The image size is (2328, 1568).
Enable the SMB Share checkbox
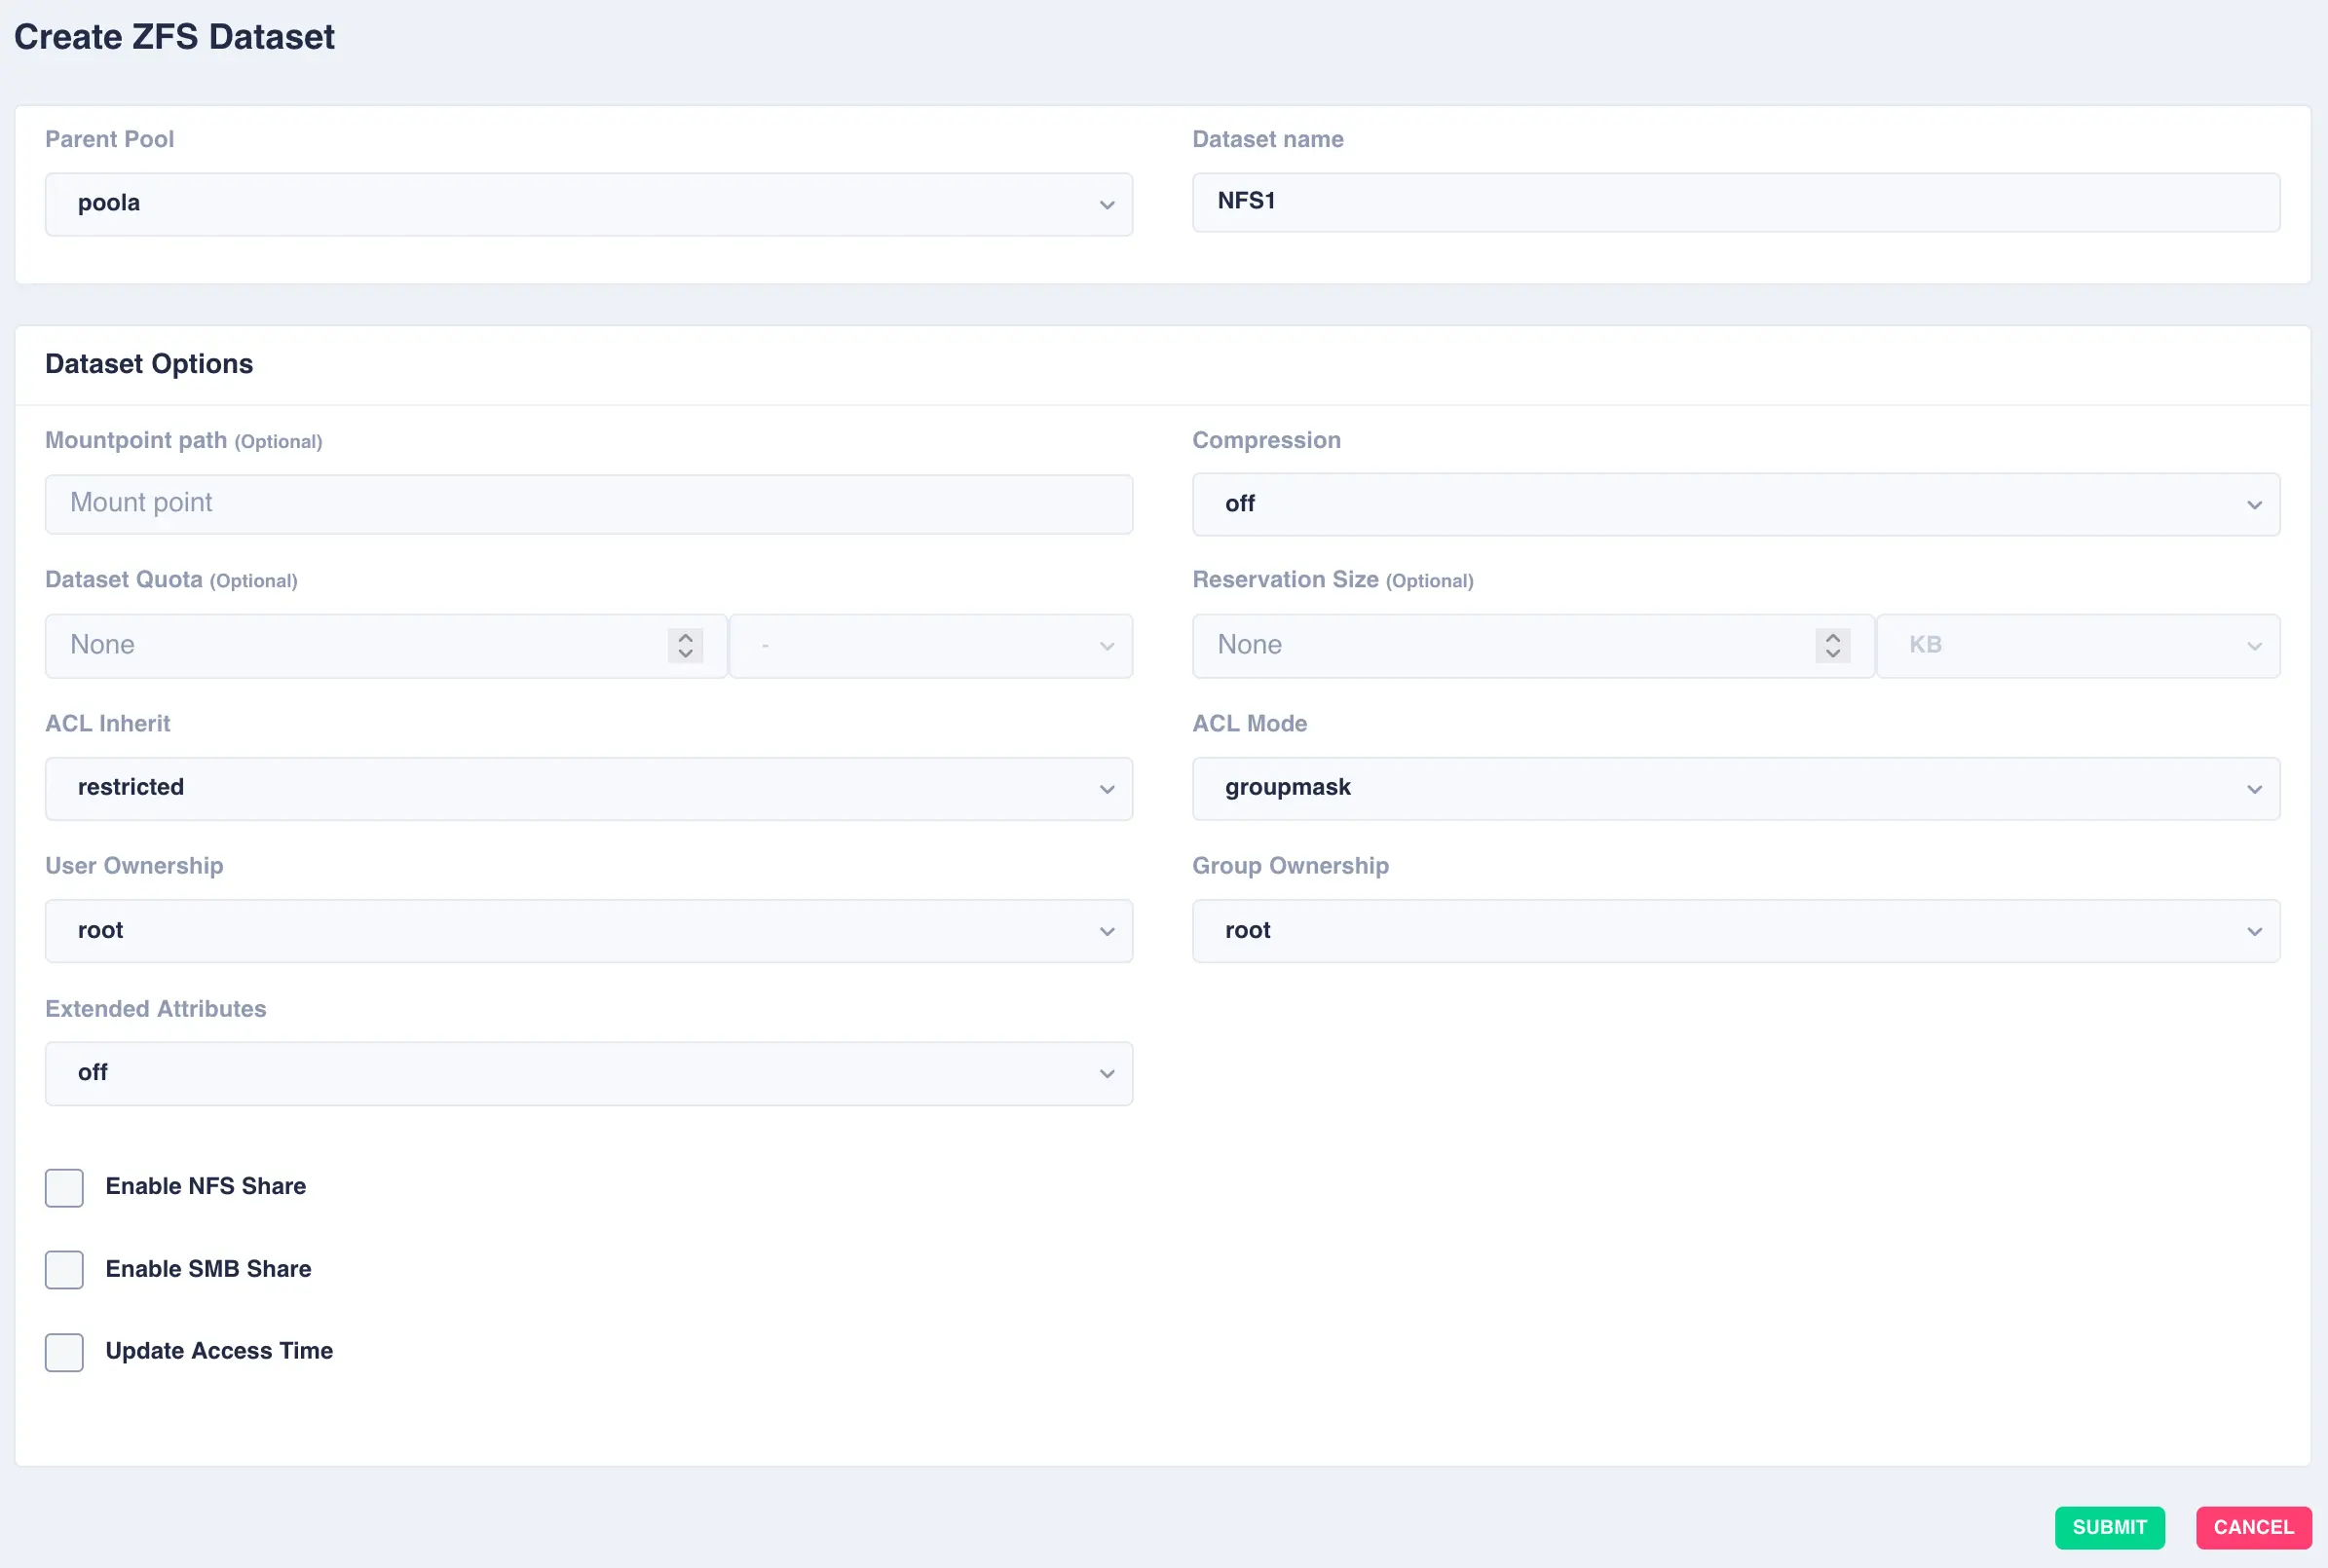point(63,1269)
